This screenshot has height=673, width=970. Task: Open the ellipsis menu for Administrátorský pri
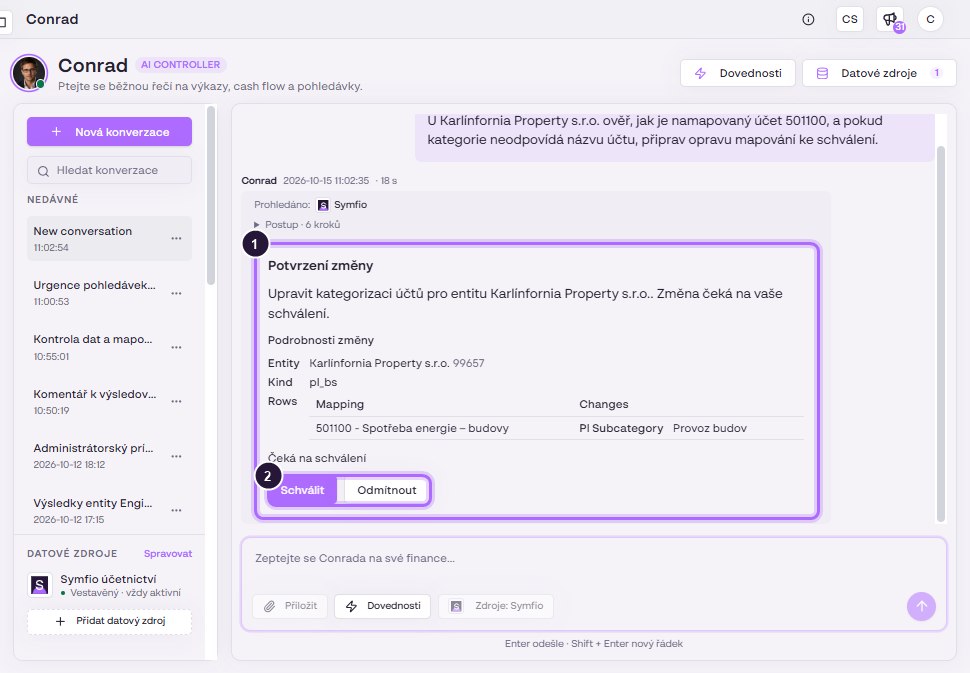(x=176, y=456)
